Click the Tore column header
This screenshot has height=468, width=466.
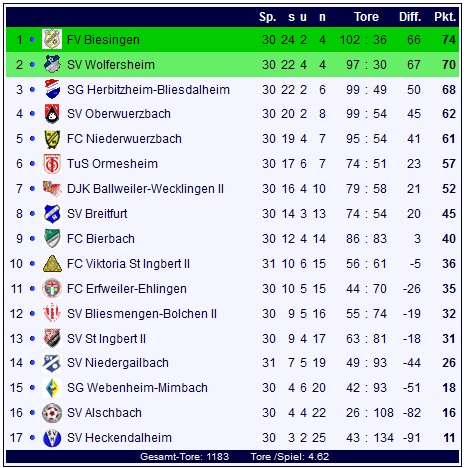pos(366,17)
